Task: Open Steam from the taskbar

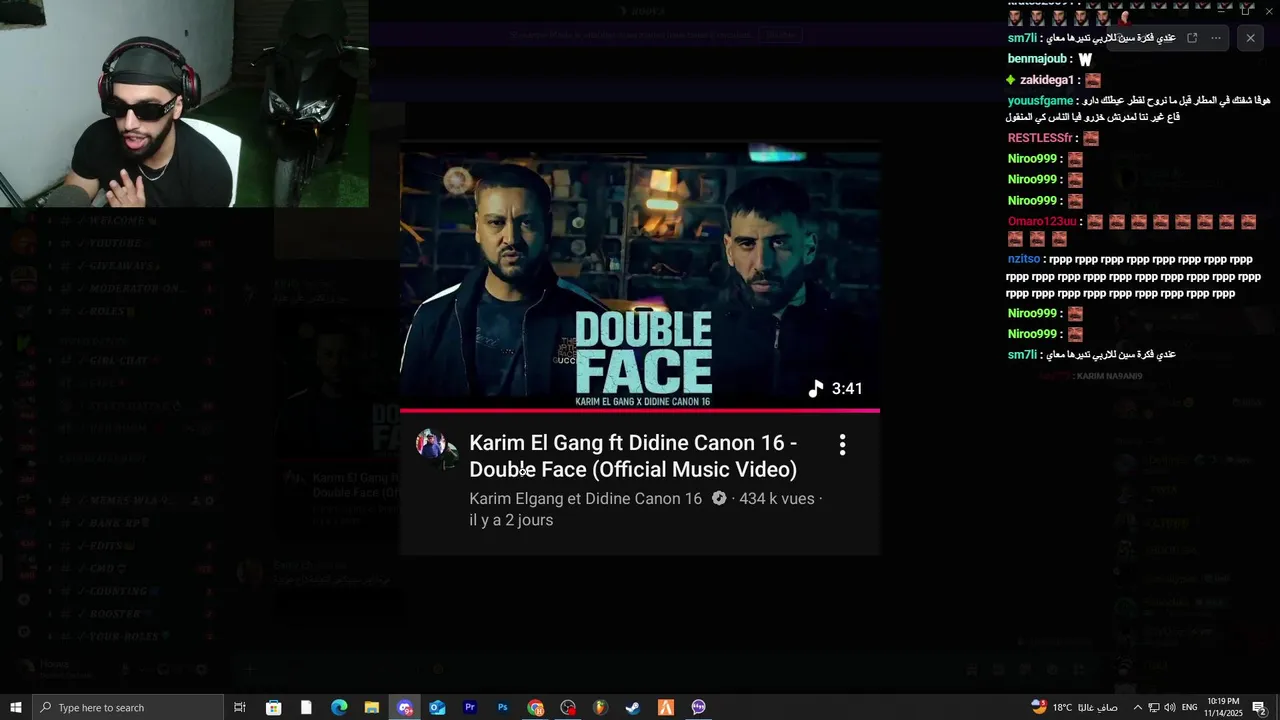Action: point(633,707)
